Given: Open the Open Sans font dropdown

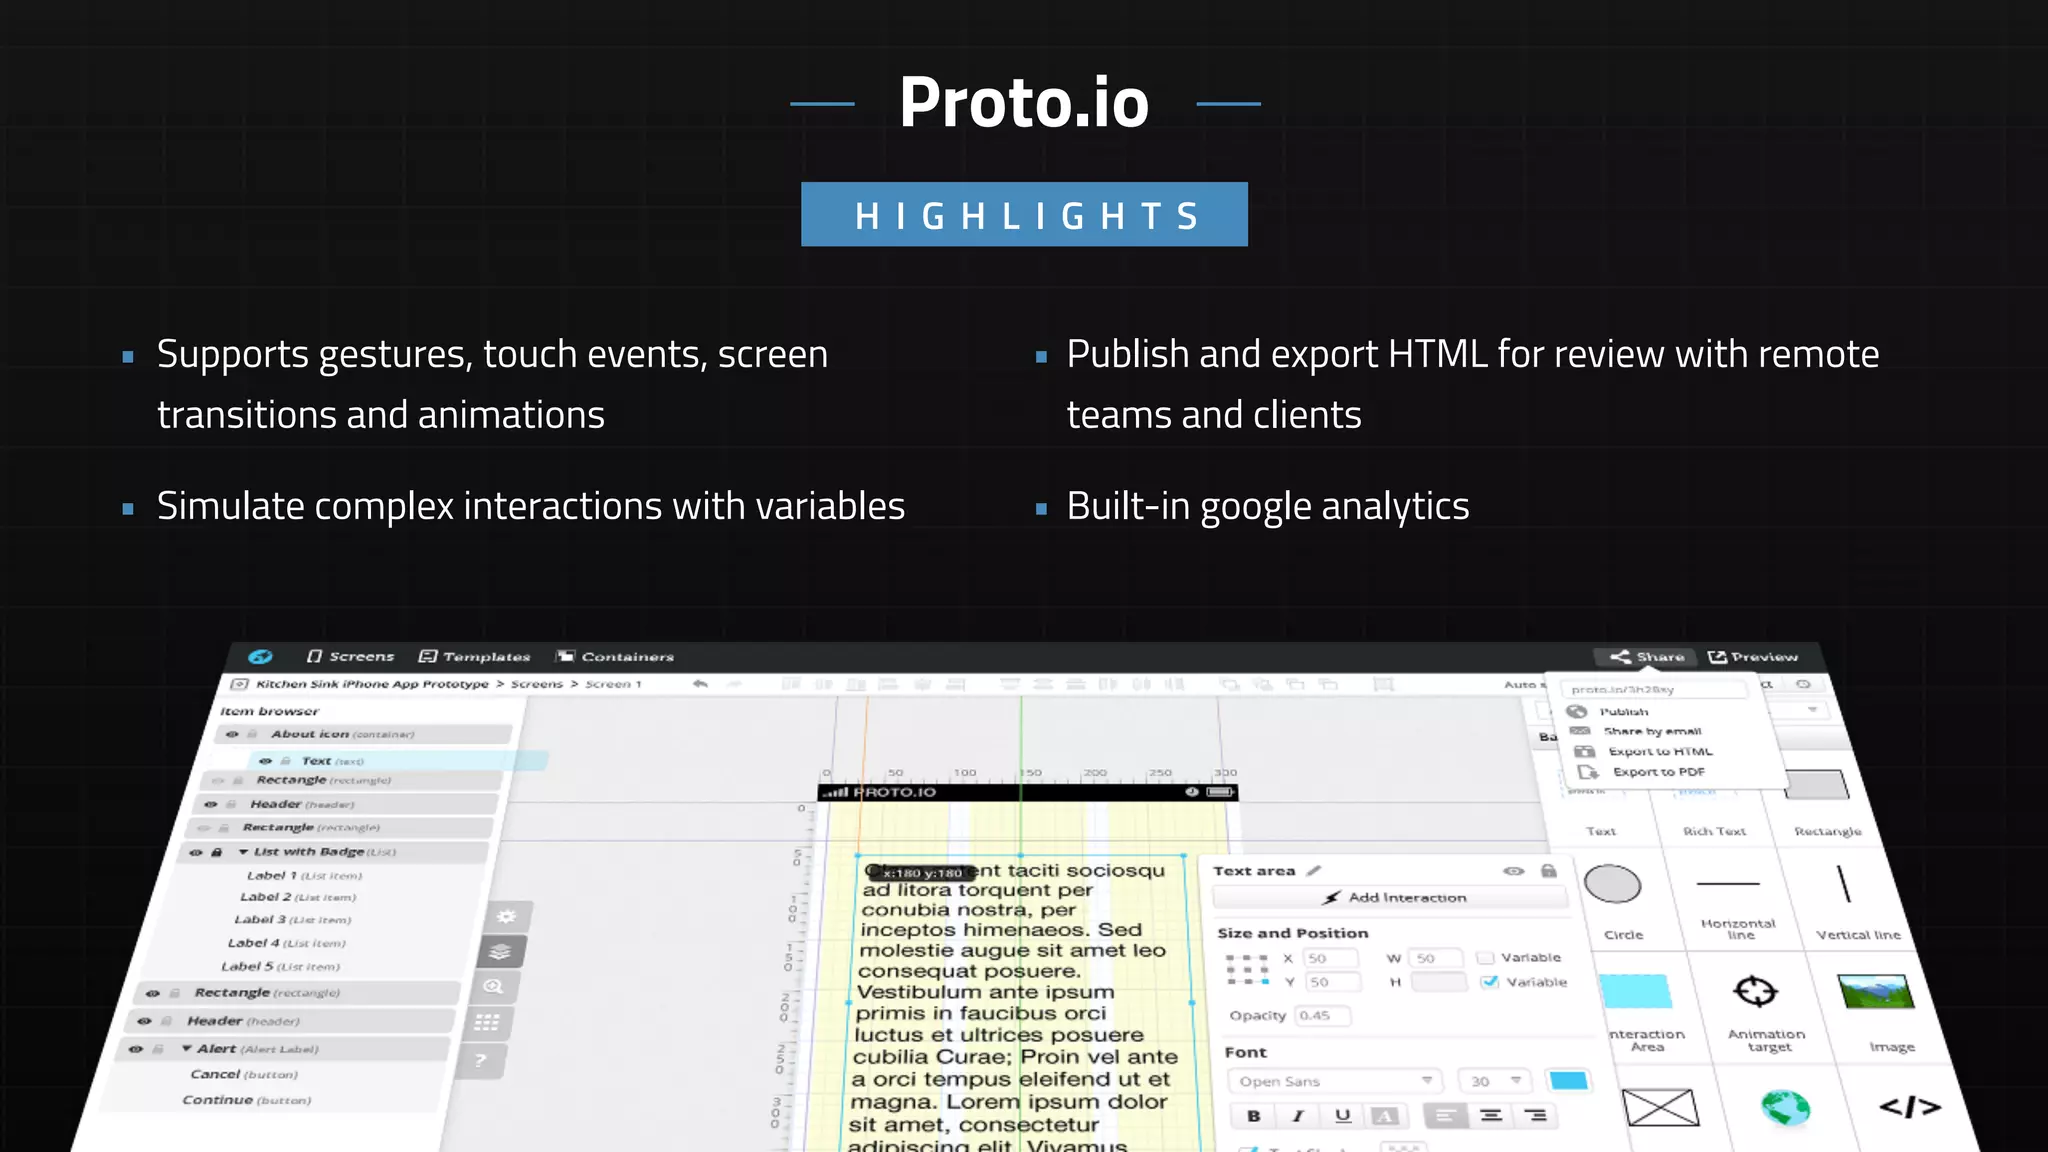Looking at the screenshot, I should coord(1334,1081).
